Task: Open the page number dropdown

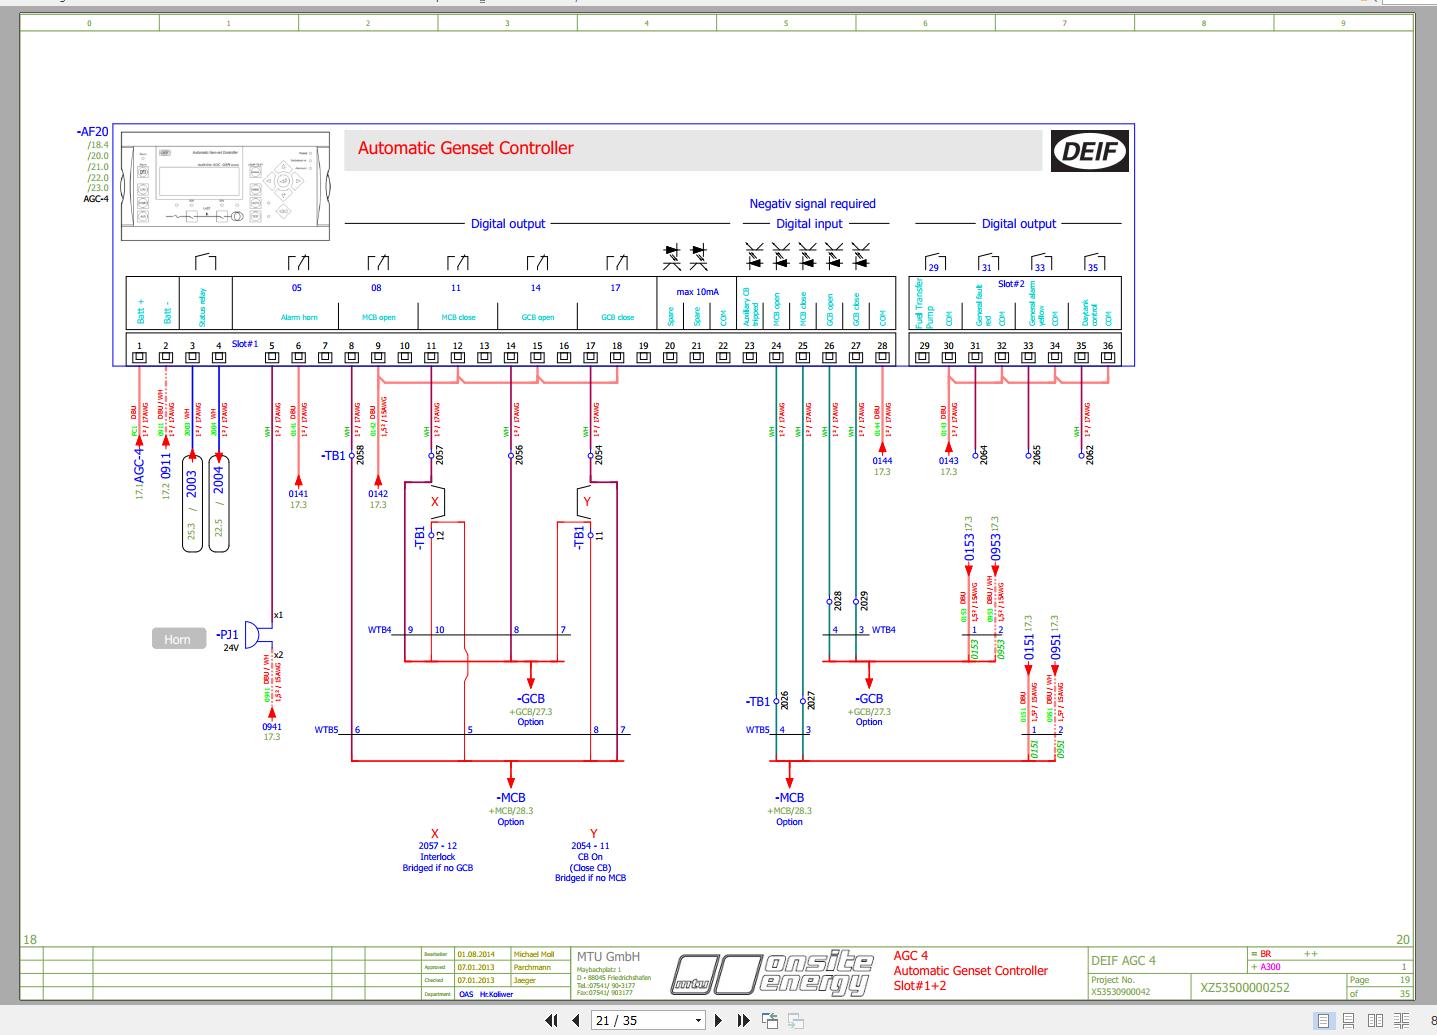Action: tap(699, 1020)
